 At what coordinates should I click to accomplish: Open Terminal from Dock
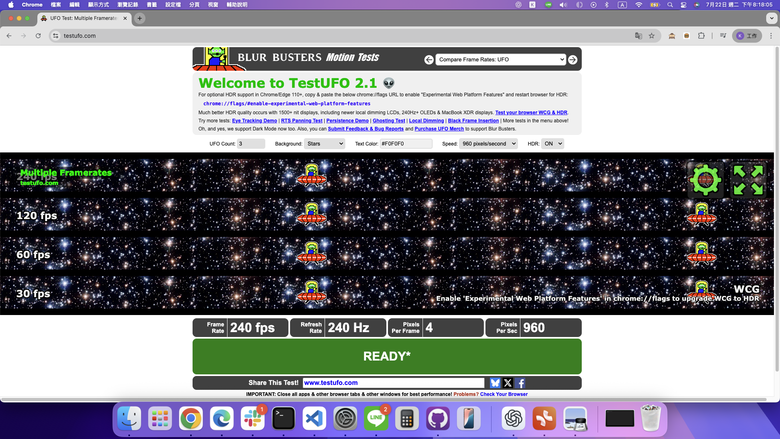coord(284,419)
